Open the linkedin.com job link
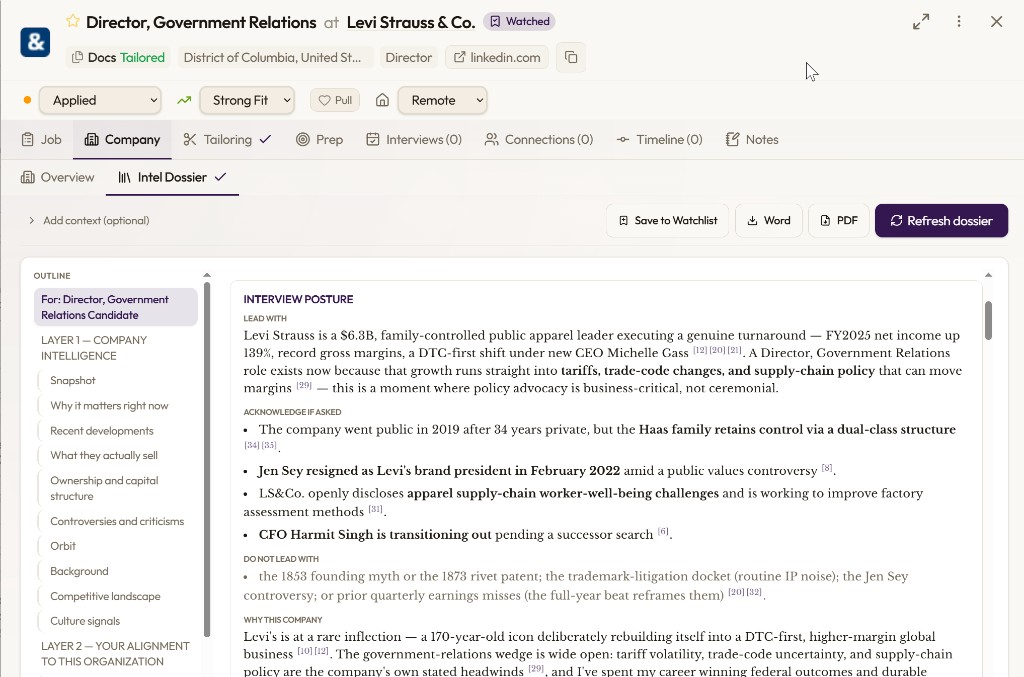Image resolution: width=1024 pixels, height=677 pixels. pyautogui.click(x=497, y=57)
